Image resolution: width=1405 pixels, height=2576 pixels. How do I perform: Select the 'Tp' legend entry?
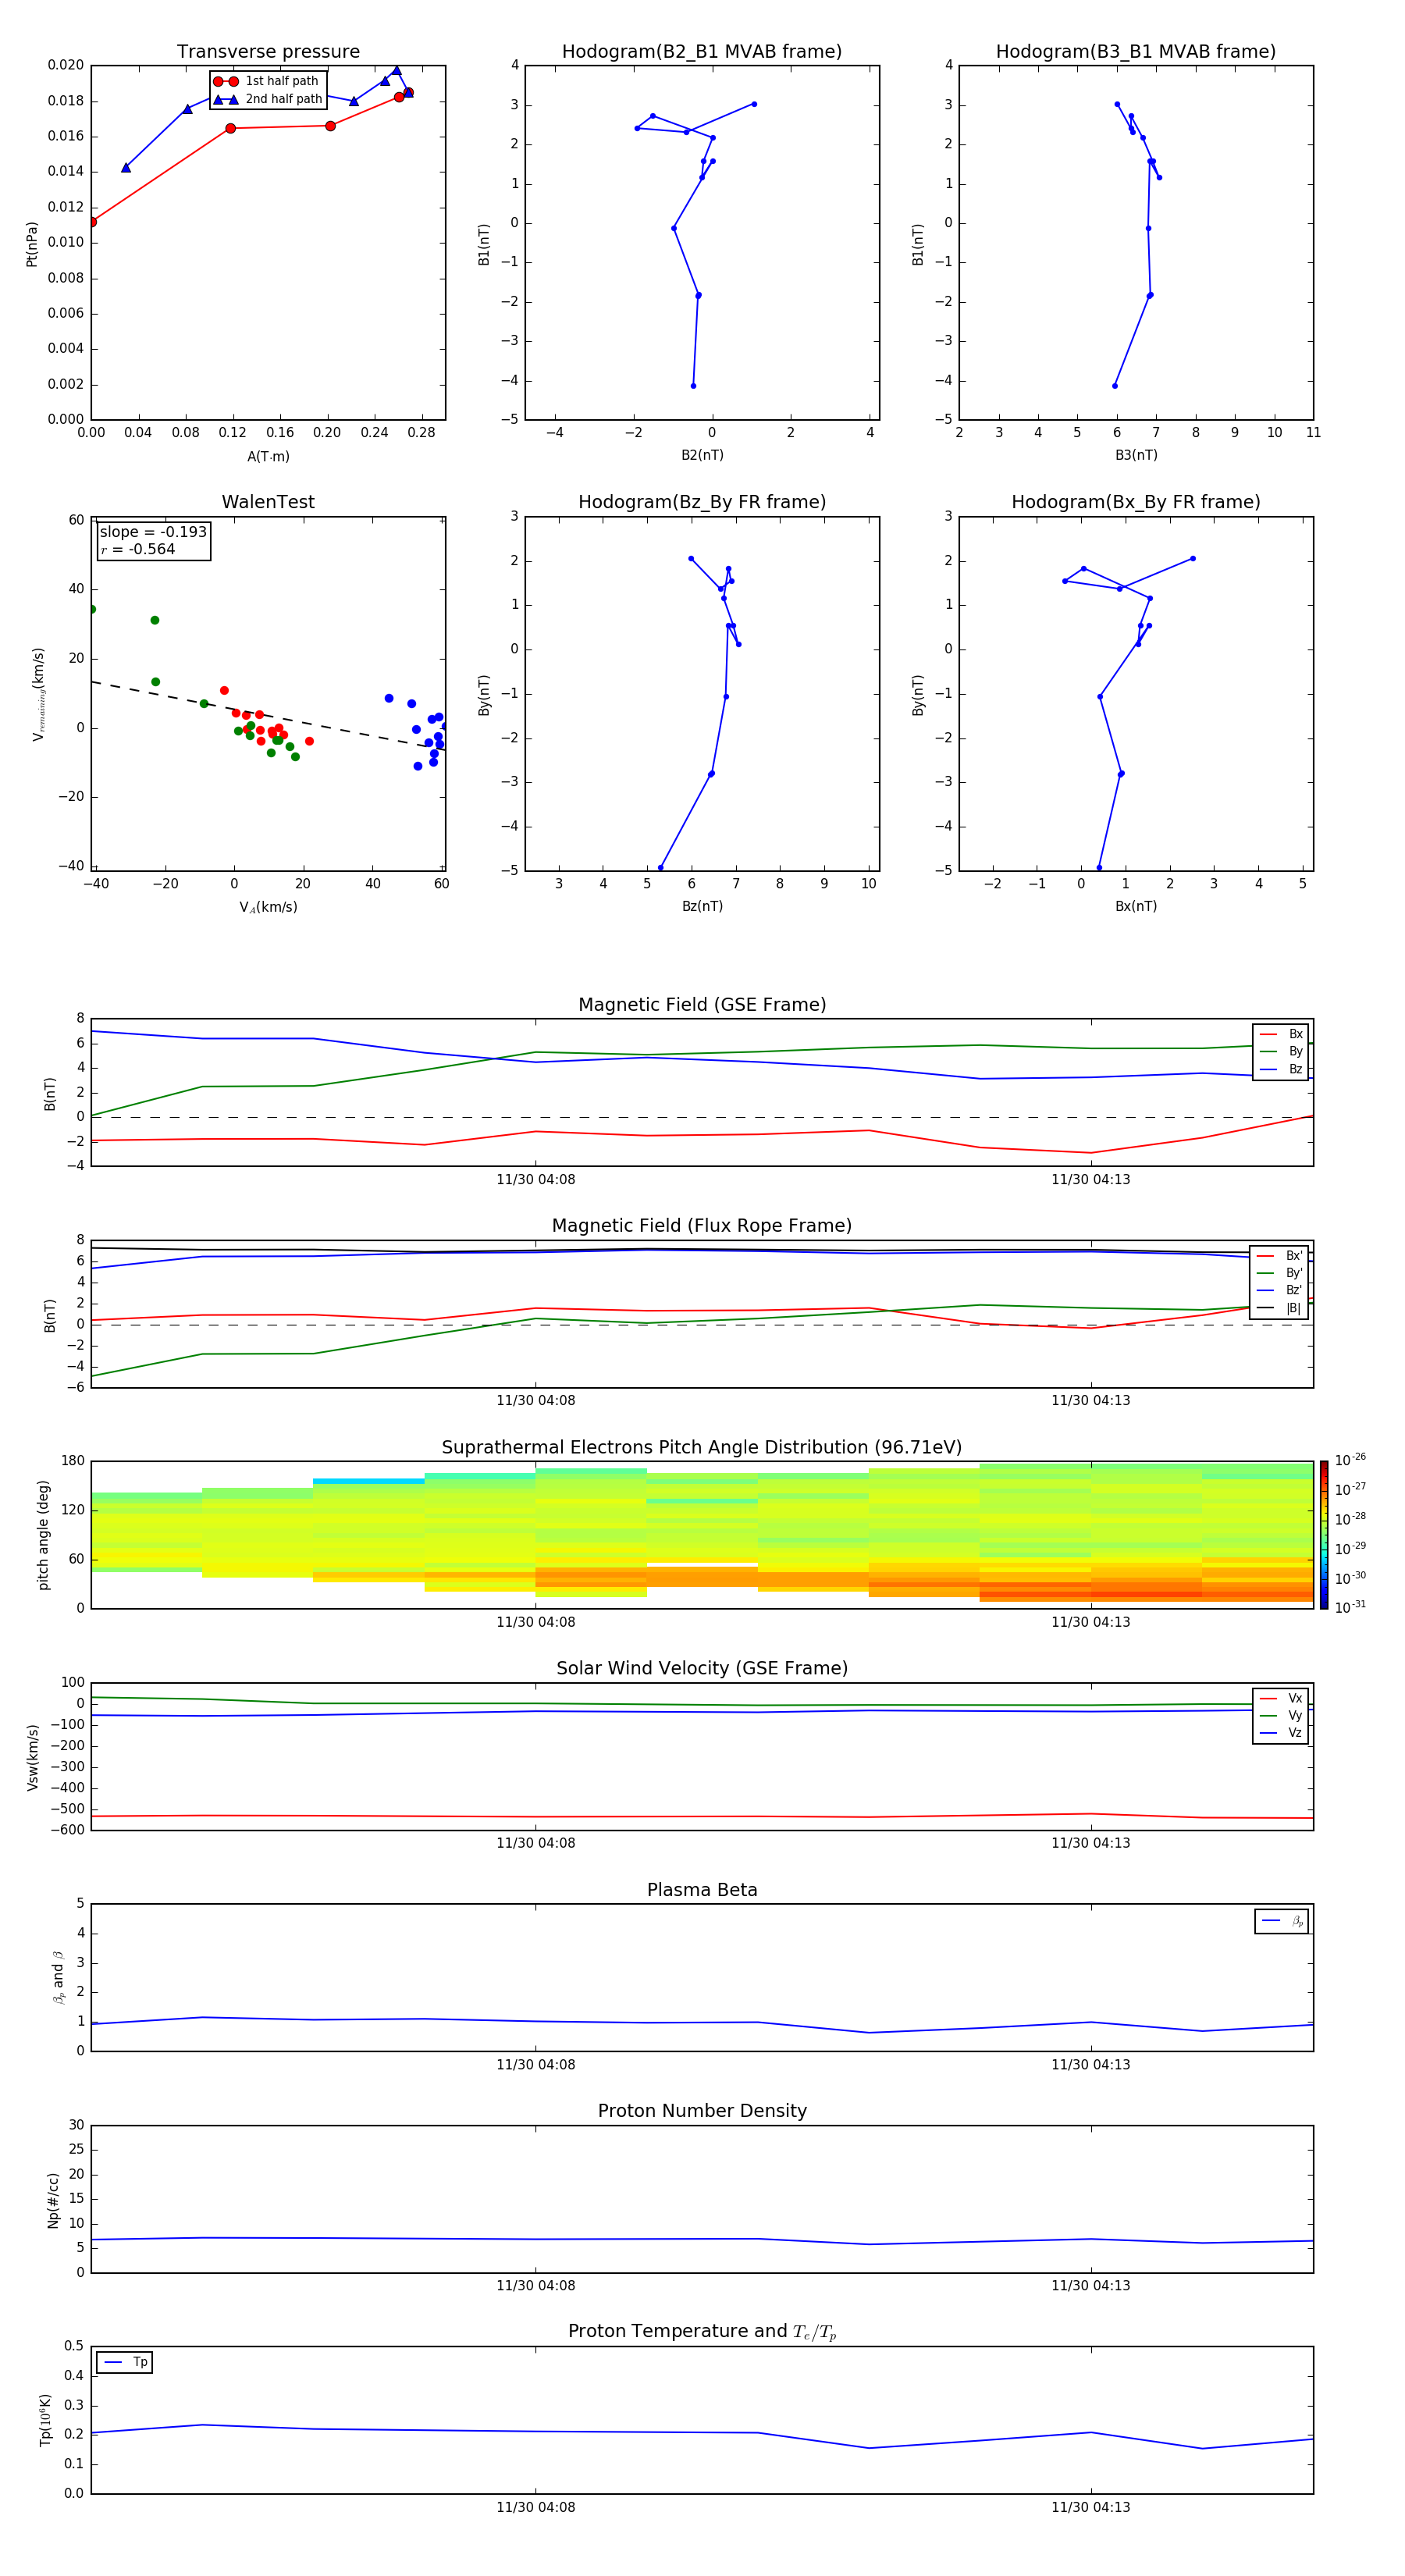[126, 2362]
